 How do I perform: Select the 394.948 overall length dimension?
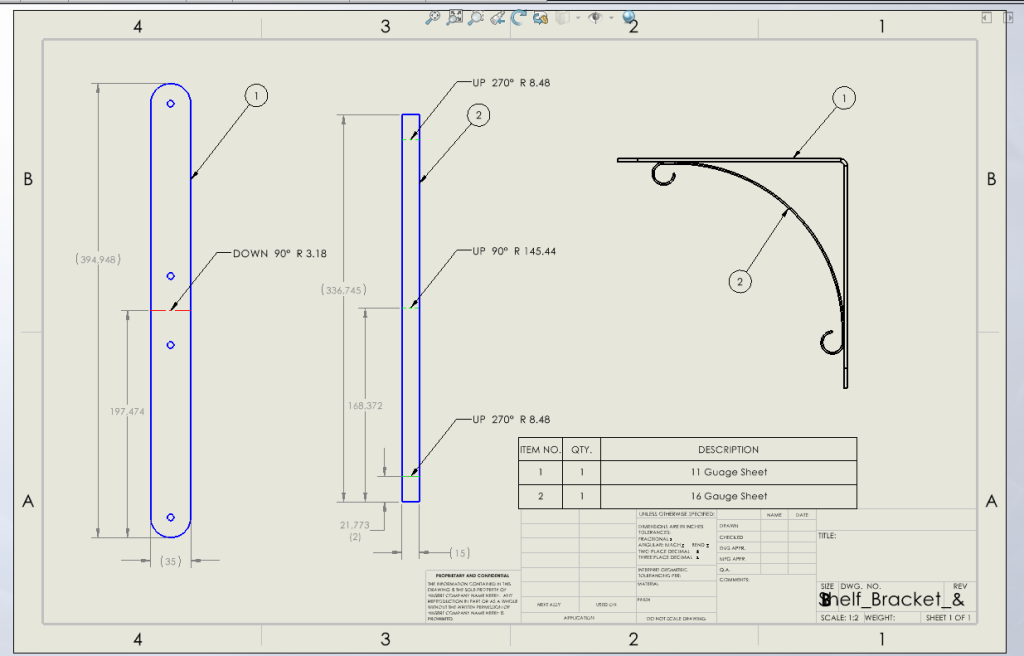coord(97,259)
